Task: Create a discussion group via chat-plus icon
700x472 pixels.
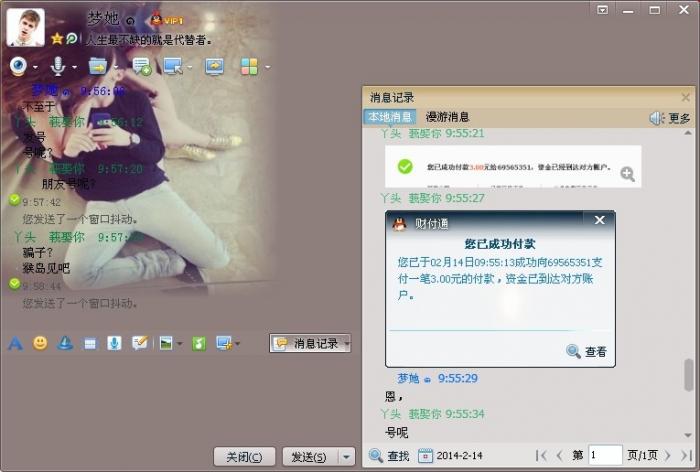Action: click(142, 67)
